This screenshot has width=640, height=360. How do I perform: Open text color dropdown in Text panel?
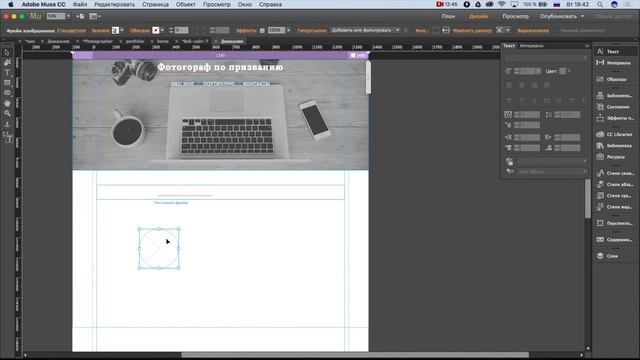[569, 71]
